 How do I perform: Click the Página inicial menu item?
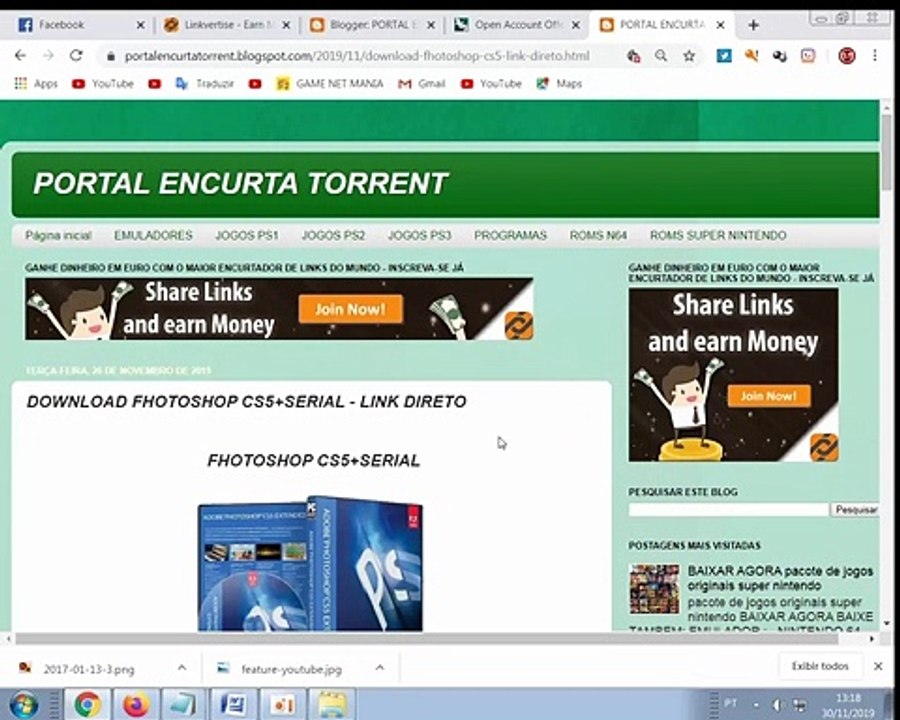coord(58,235)
